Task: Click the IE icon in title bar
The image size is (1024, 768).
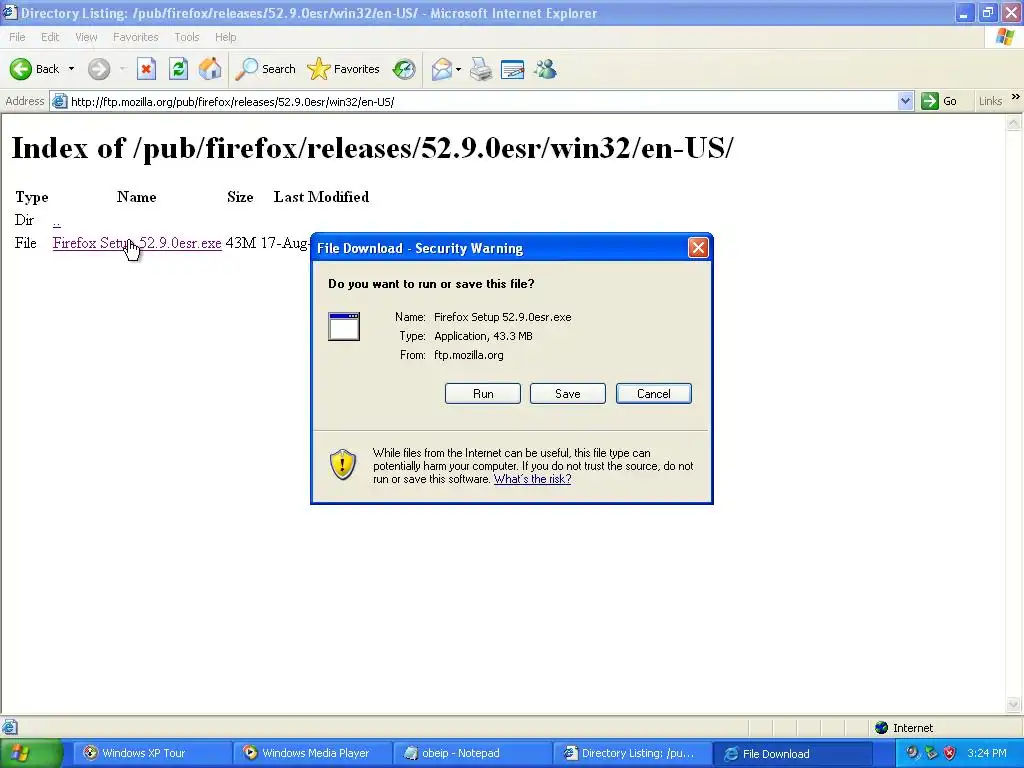Action: coord(10,12)
